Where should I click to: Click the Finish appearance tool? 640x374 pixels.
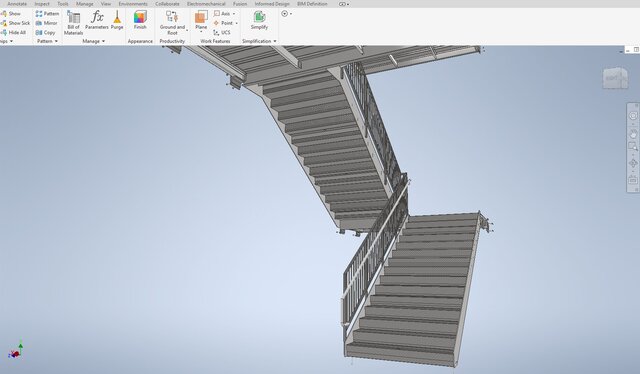tap(140, 20)
